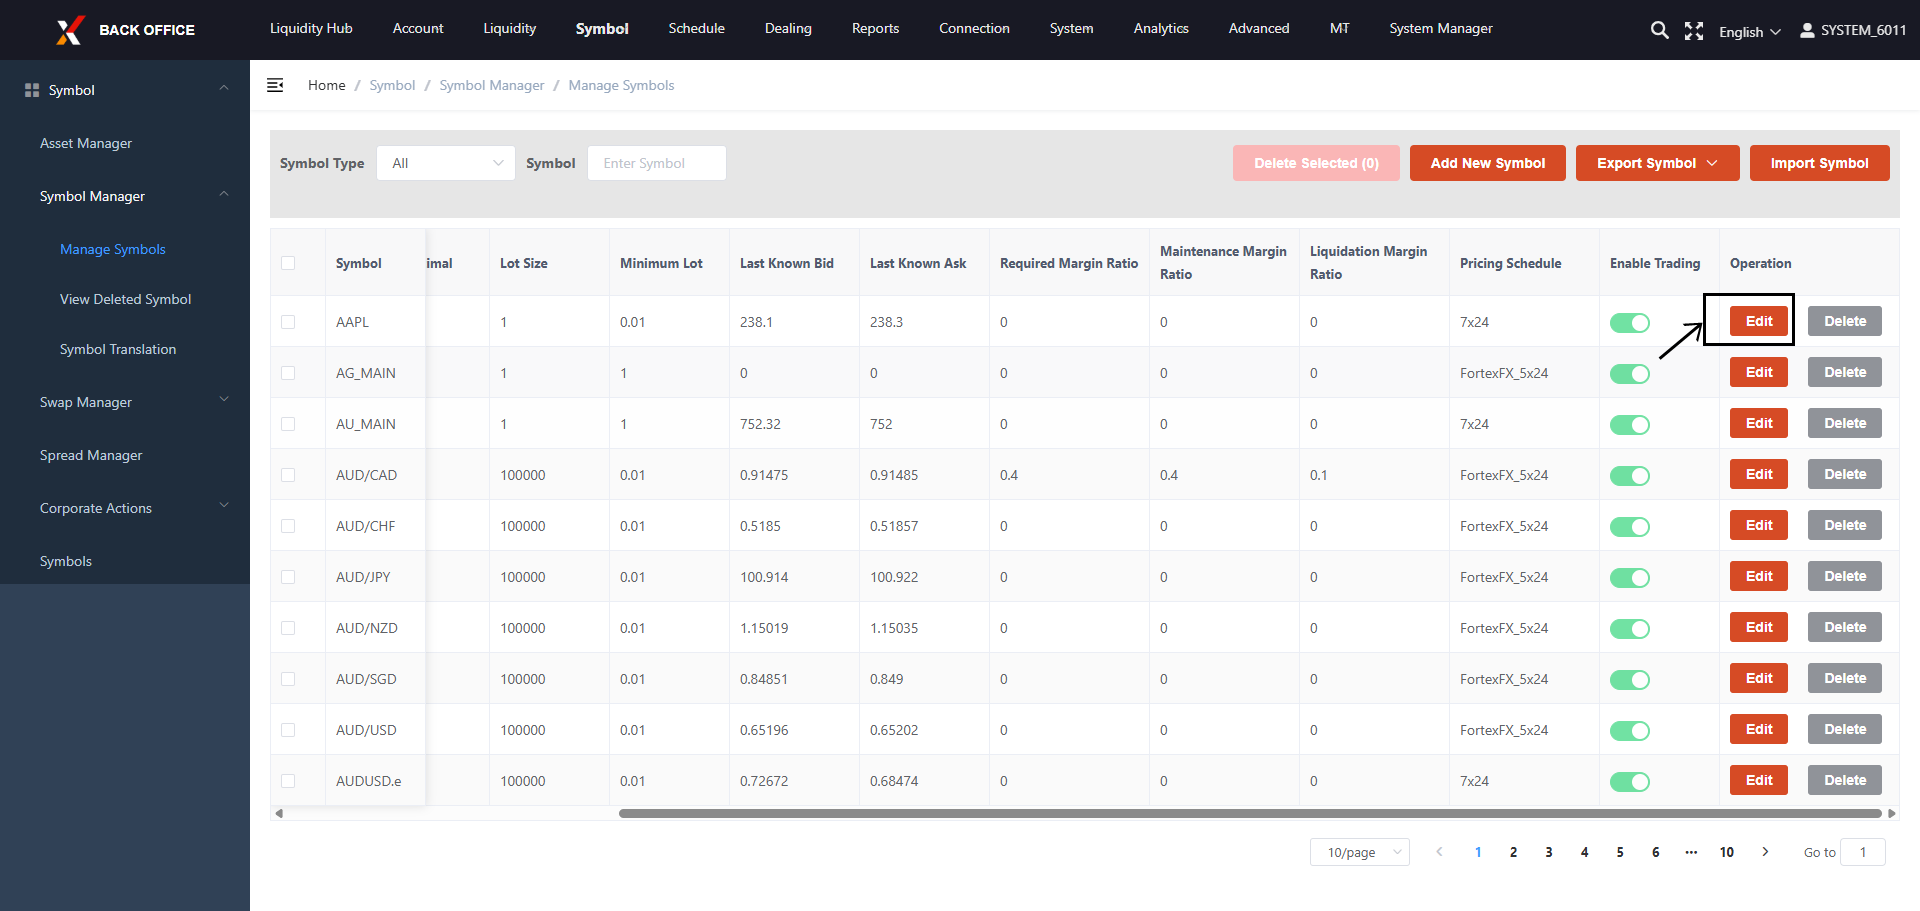
Task: Click the Back Office X logo
Action: click(x=69, y=30)
